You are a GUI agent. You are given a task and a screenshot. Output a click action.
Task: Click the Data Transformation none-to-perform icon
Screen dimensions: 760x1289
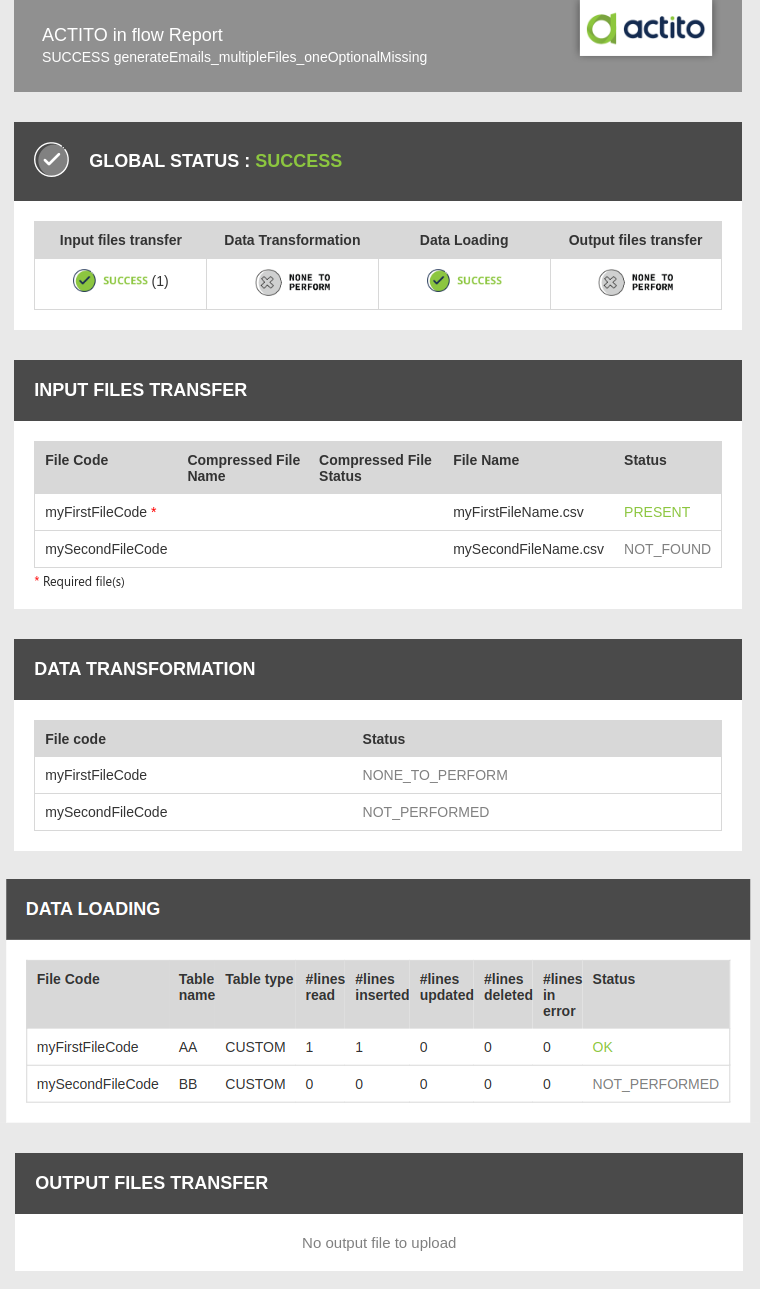[268, 283]
